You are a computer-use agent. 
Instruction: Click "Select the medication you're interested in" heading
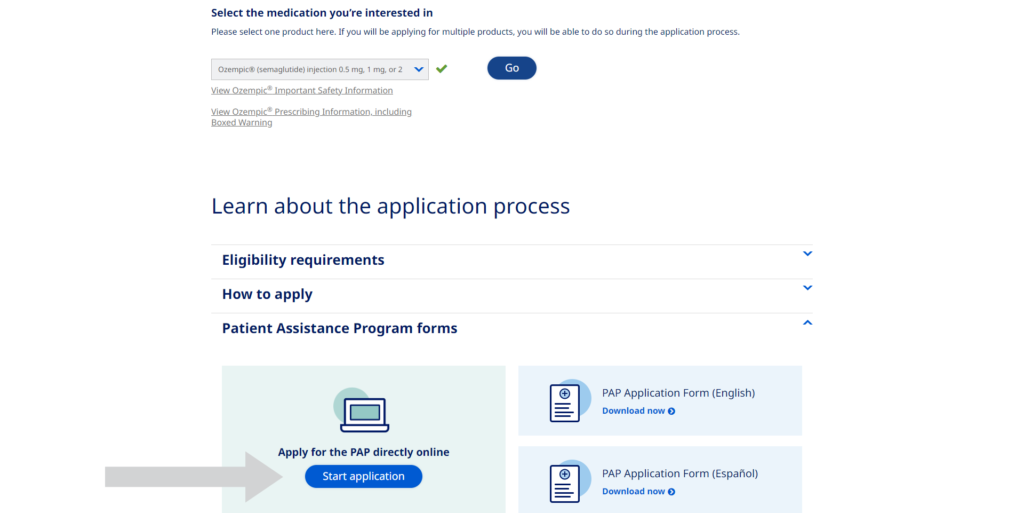coord(322,12)
